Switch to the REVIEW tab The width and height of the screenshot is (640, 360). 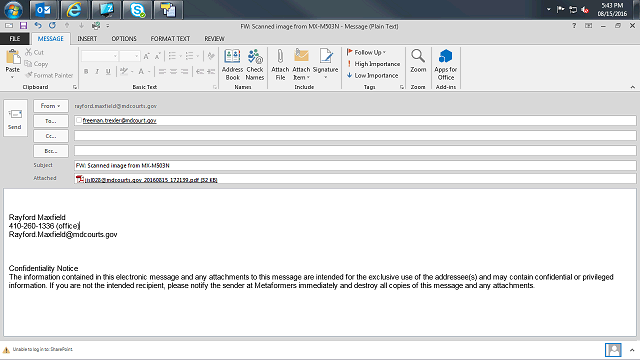click(x=214, y=39)
